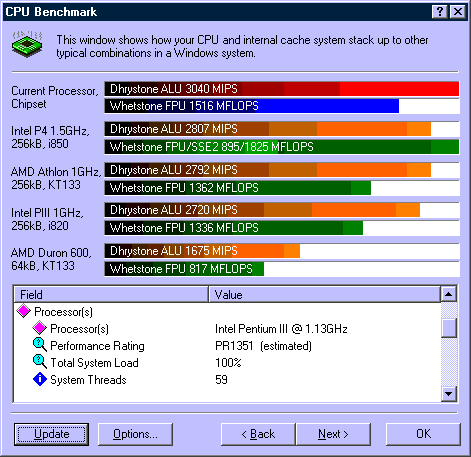
Task: Select the System Threads row
Action: tap(227, 380)
